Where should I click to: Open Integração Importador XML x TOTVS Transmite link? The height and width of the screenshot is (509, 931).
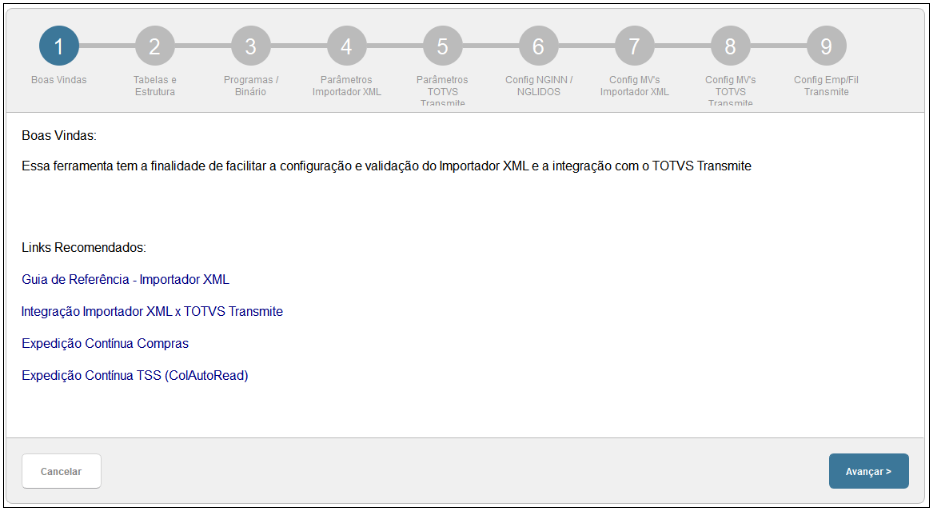click(152, 311)
